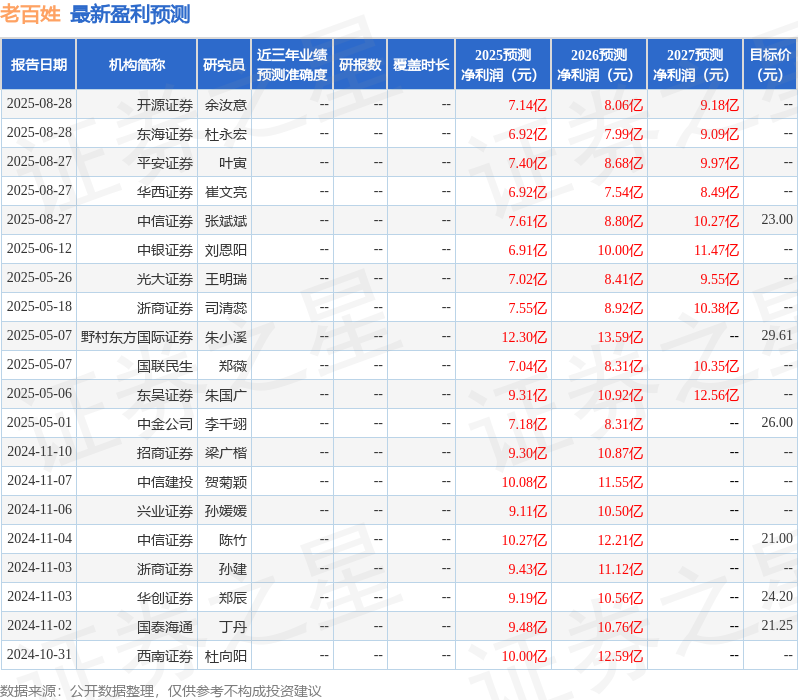Select target price 29.61
The image size is (798, 700).
point(777,335)
